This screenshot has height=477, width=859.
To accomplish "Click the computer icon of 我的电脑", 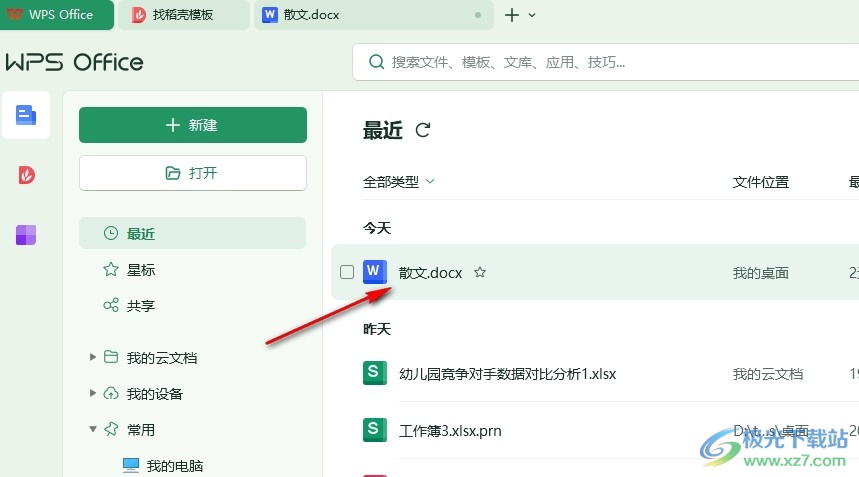I will (131, 465).
